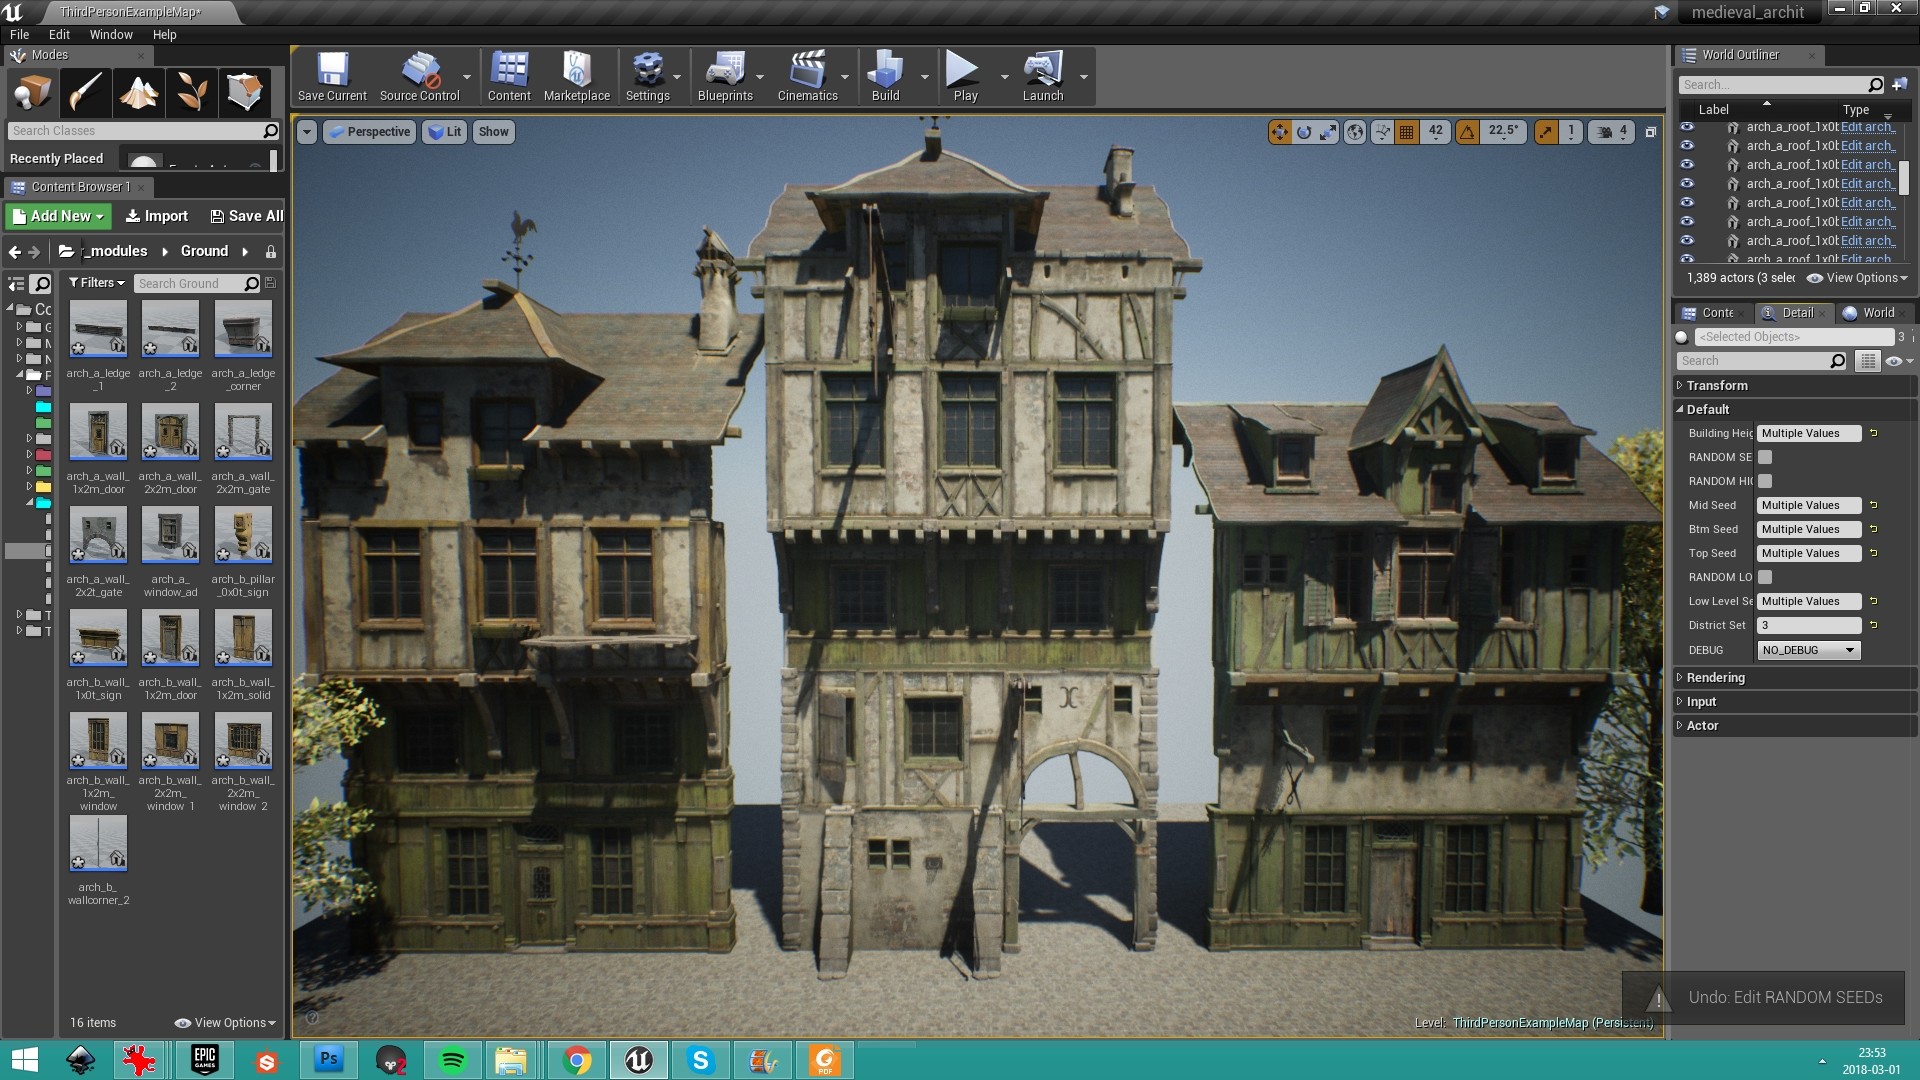Viewport: 1920px width, 1080px height.
Task: Open Photoshop from the taskbar
Action: click(328, 1060)
